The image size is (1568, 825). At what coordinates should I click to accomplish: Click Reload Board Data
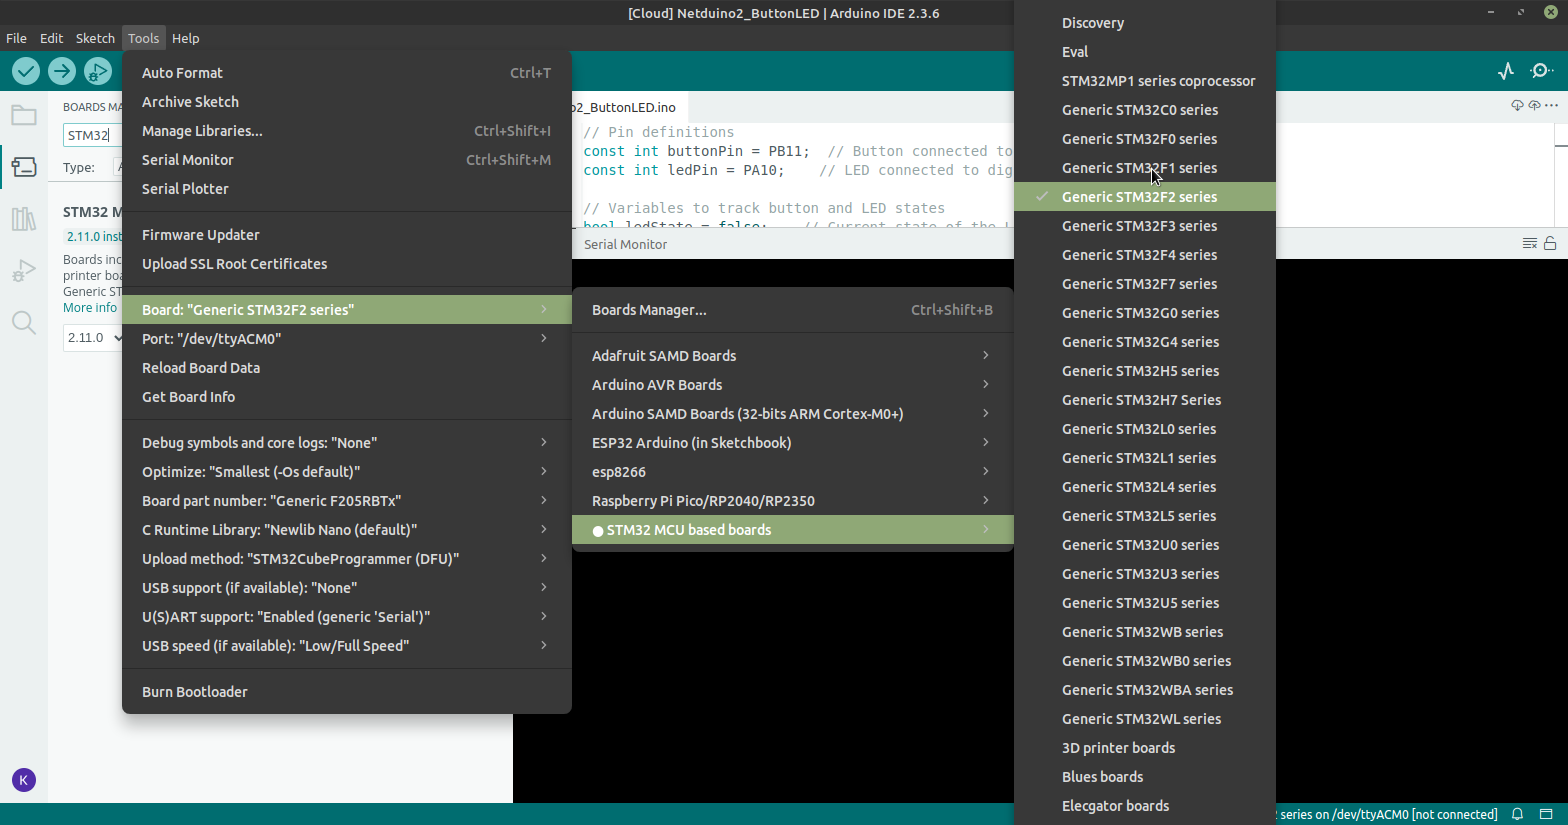tap(347, 368)
